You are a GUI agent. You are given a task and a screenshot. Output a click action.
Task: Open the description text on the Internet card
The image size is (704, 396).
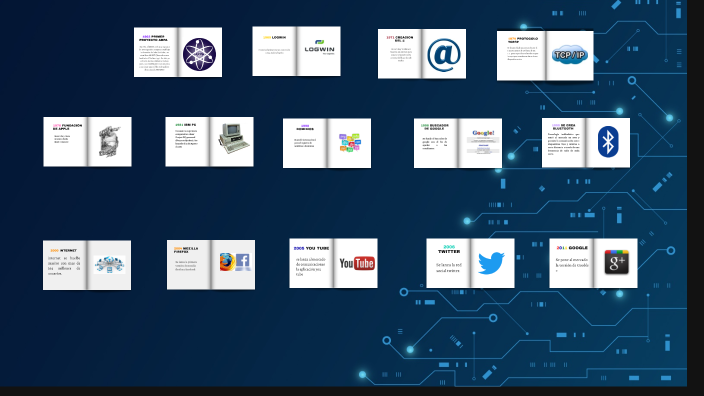pyautogui.click(x=64, y=265)
